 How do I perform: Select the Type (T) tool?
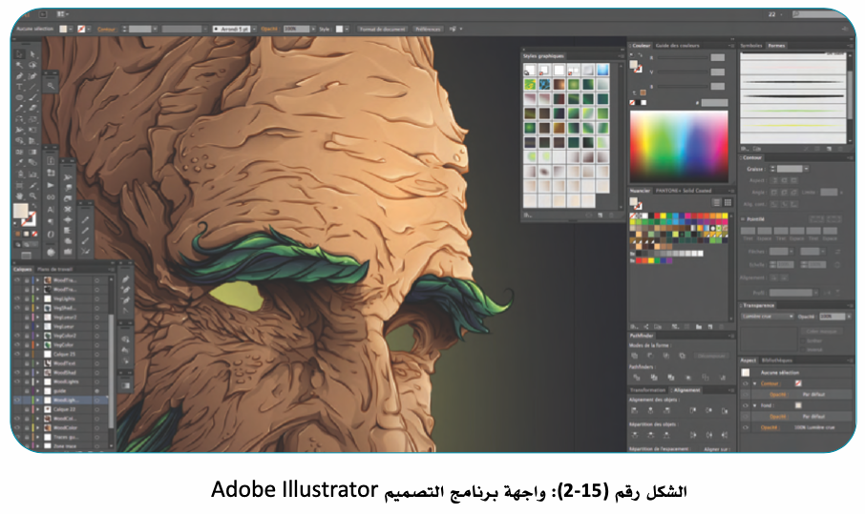[x=20, y=87]
